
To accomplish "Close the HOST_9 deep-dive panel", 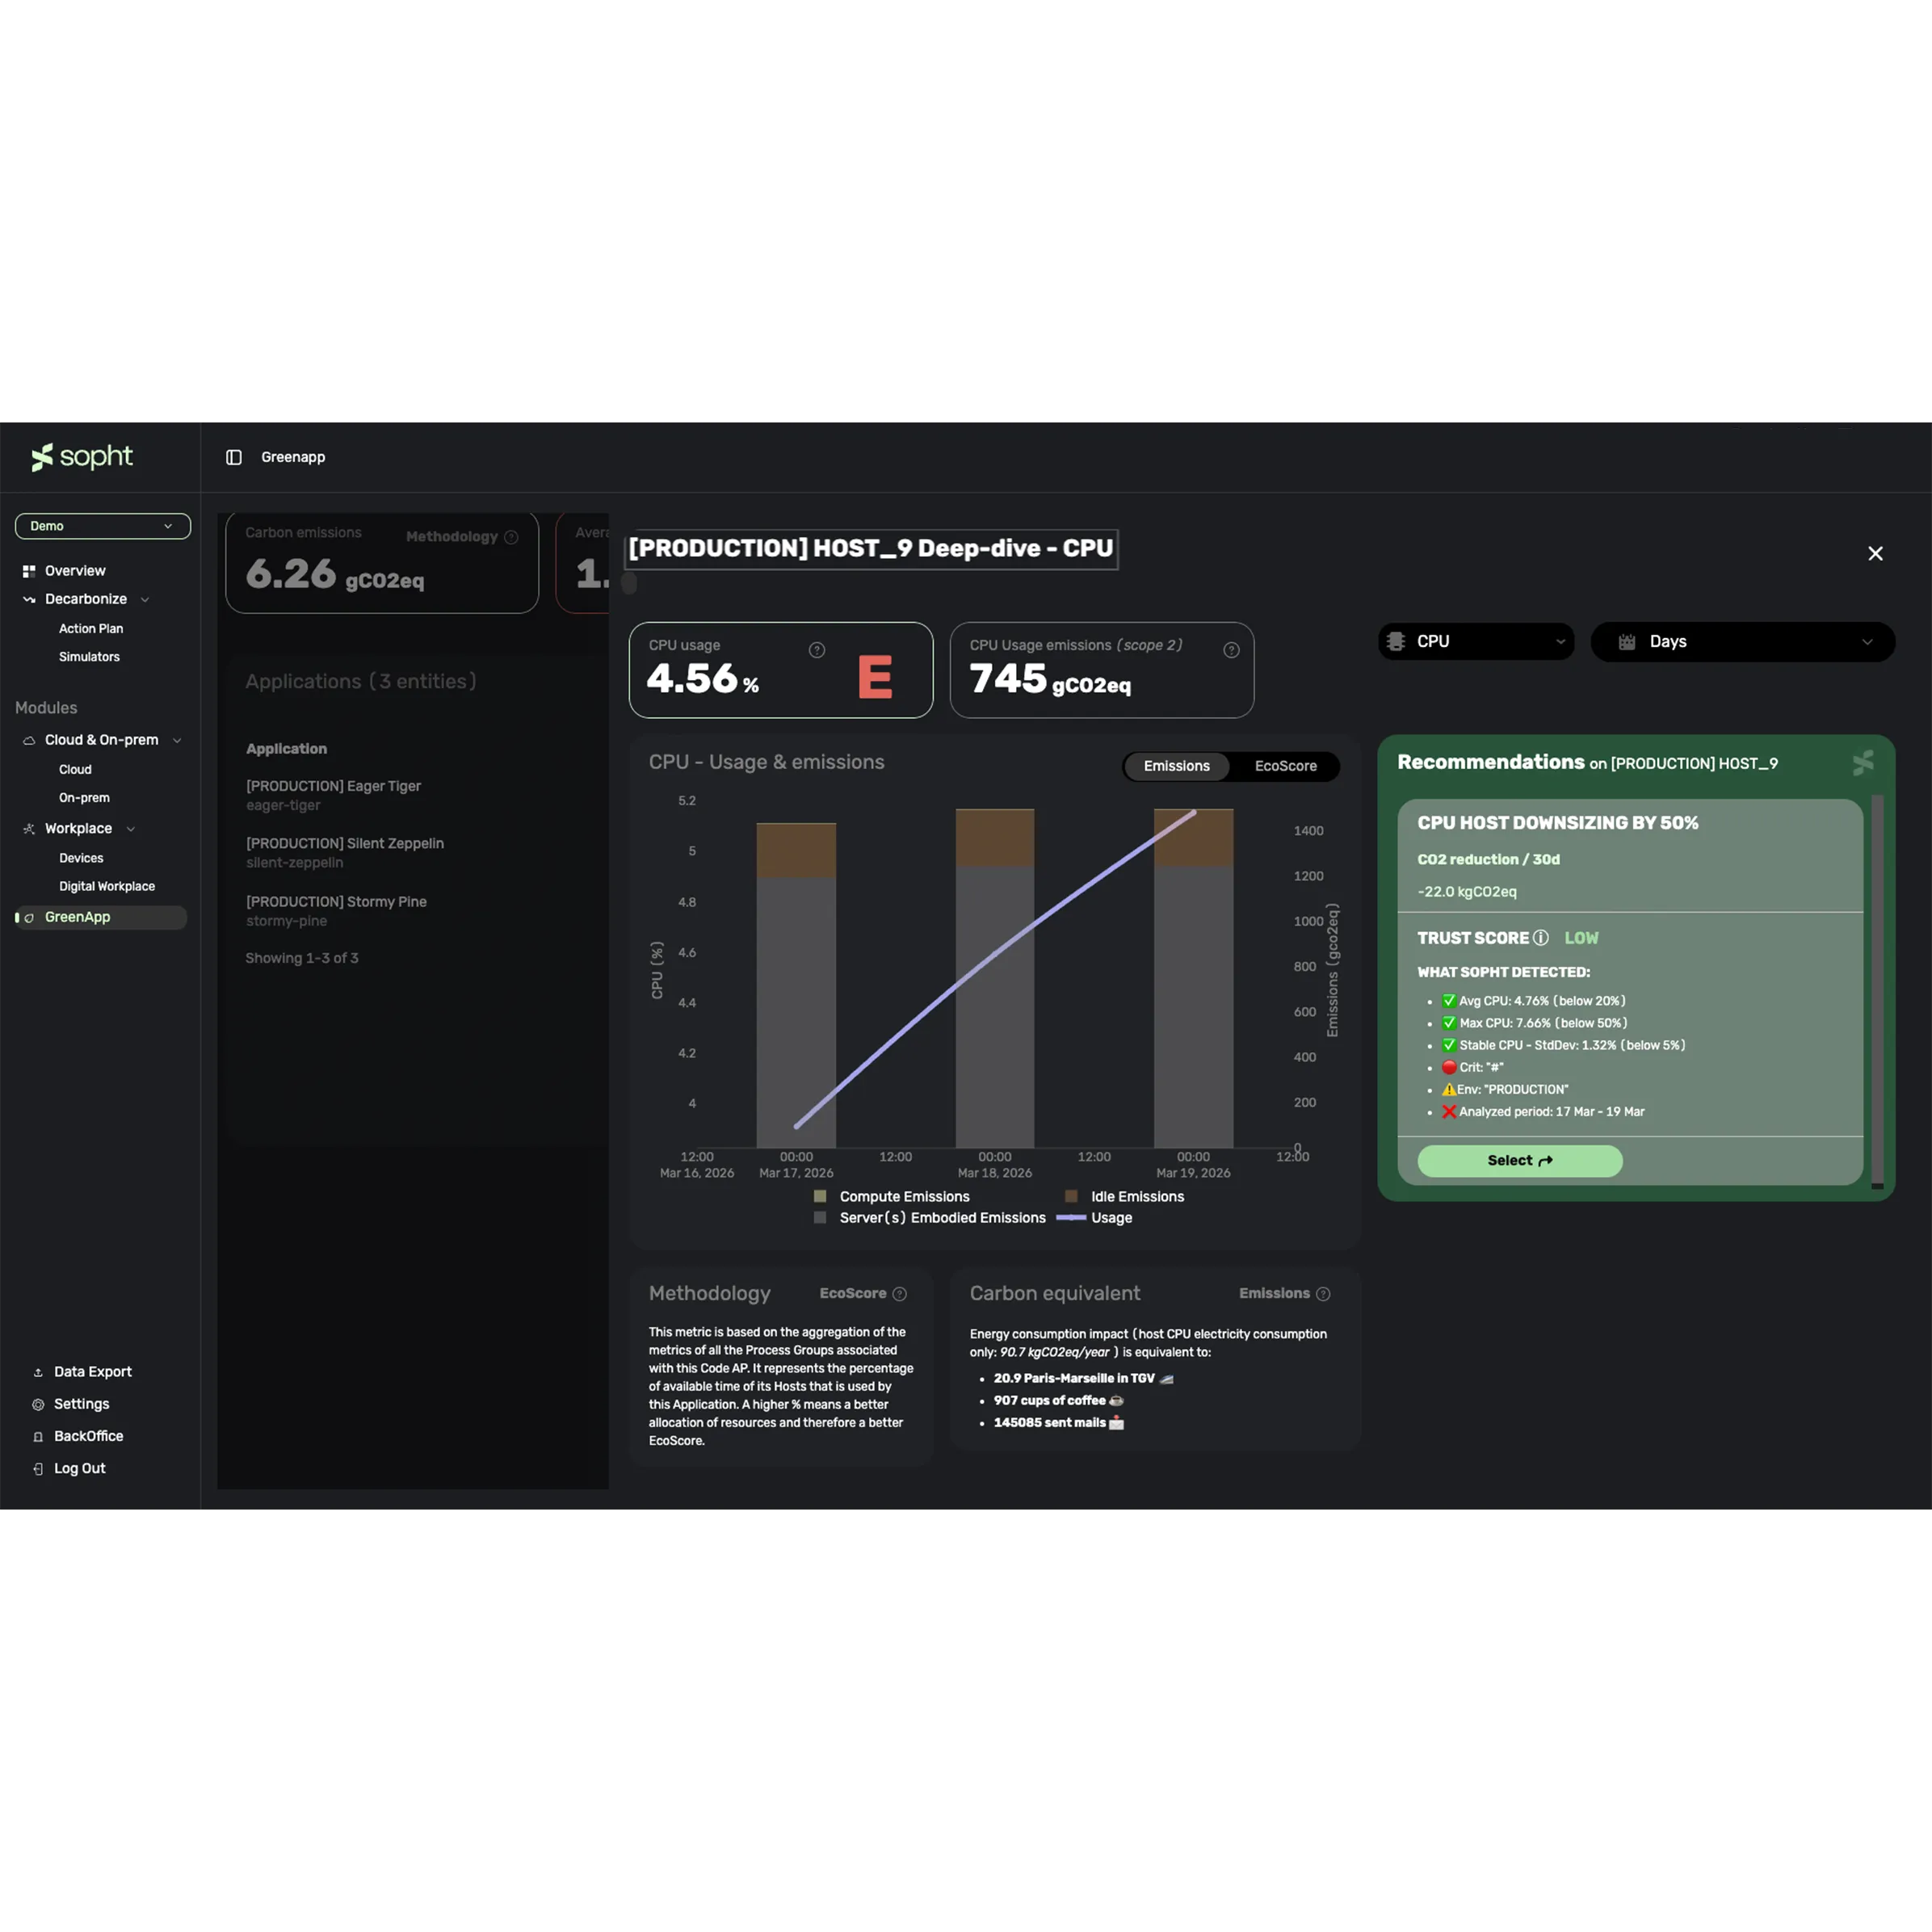I will [1876, 554].
